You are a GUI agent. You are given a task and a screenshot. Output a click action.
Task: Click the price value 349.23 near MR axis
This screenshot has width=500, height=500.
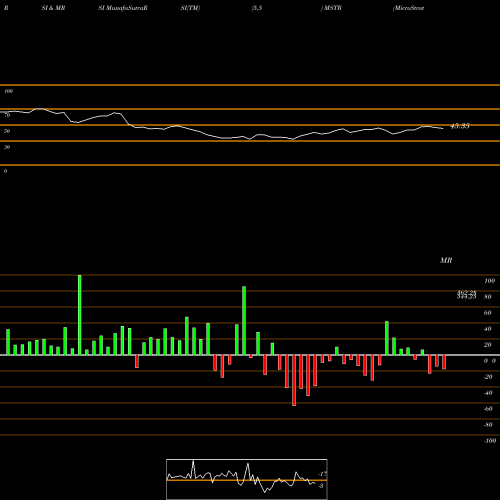[467, 297]
